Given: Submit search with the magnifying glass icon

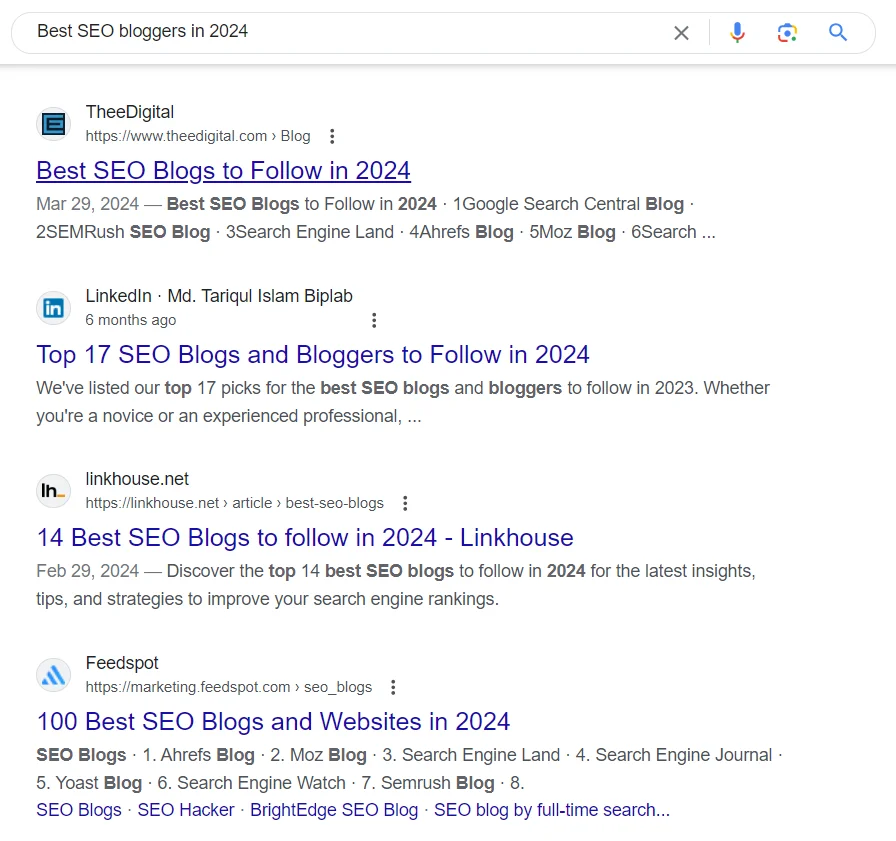Looking at the screenshot, I should coord(838,33).
